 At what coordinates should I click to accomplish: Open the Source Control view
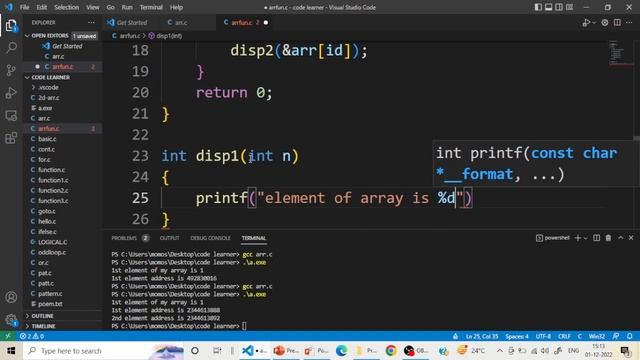tap(11, 70)
